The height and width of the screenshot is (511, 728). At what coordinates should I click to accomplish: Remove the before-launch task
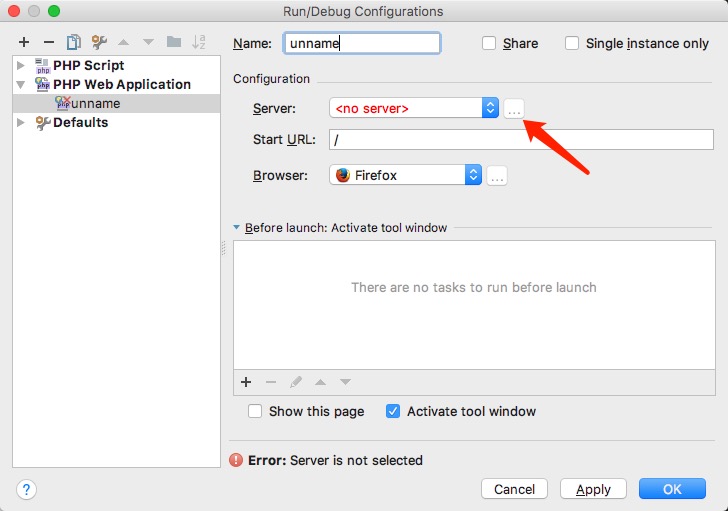(x=271, y=382)
